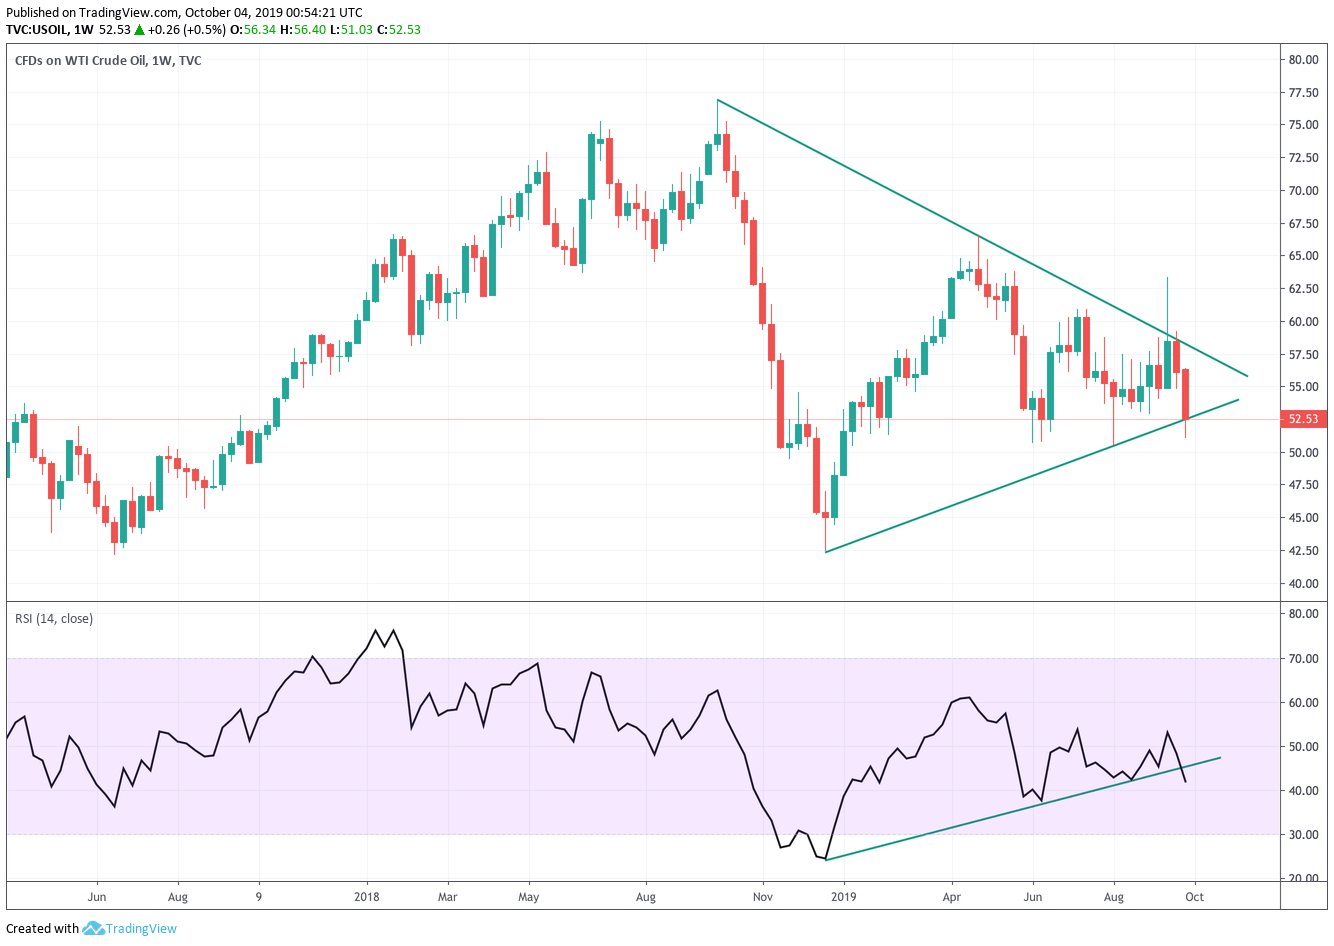Screen dimensions: 1334x946
Task: Click the TradingView cloud logo icon
Action: coord(93,929)
